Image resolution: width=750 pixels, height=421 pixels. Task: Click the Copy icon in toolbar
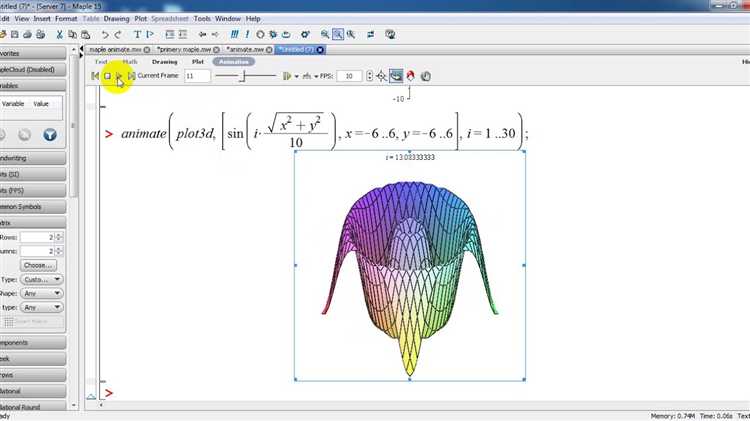point(72,34)
